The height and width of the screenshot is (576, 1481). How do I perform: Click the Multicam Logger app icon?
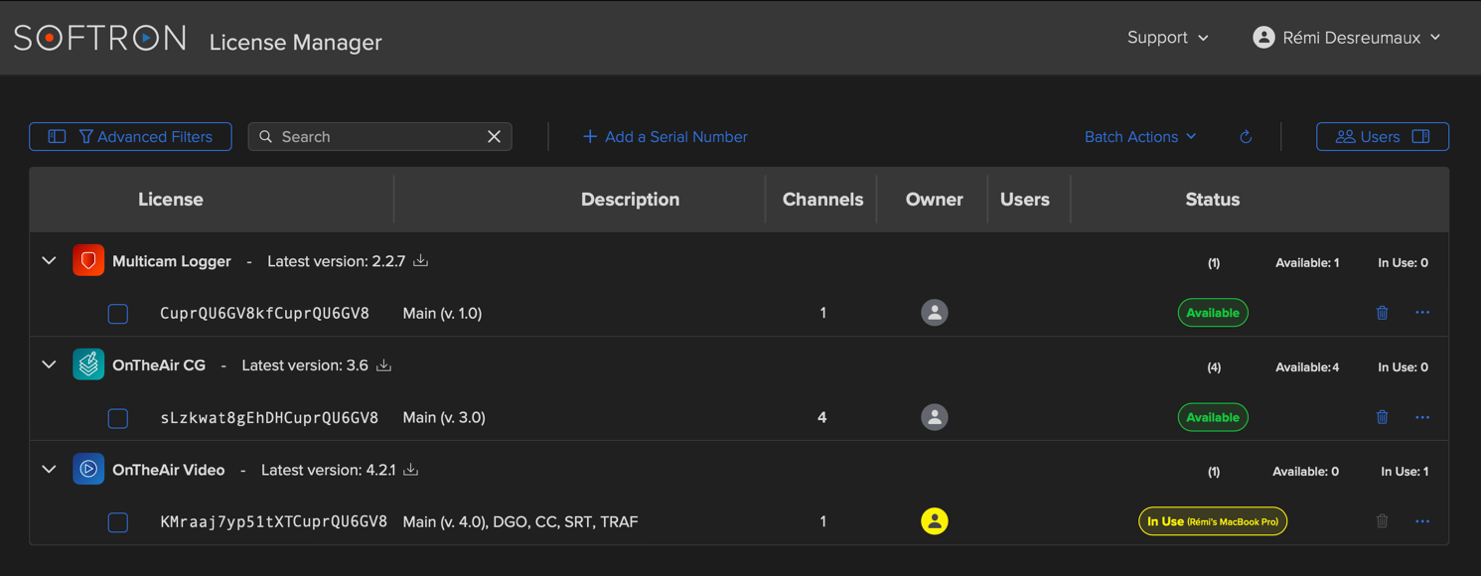point(88,260)
